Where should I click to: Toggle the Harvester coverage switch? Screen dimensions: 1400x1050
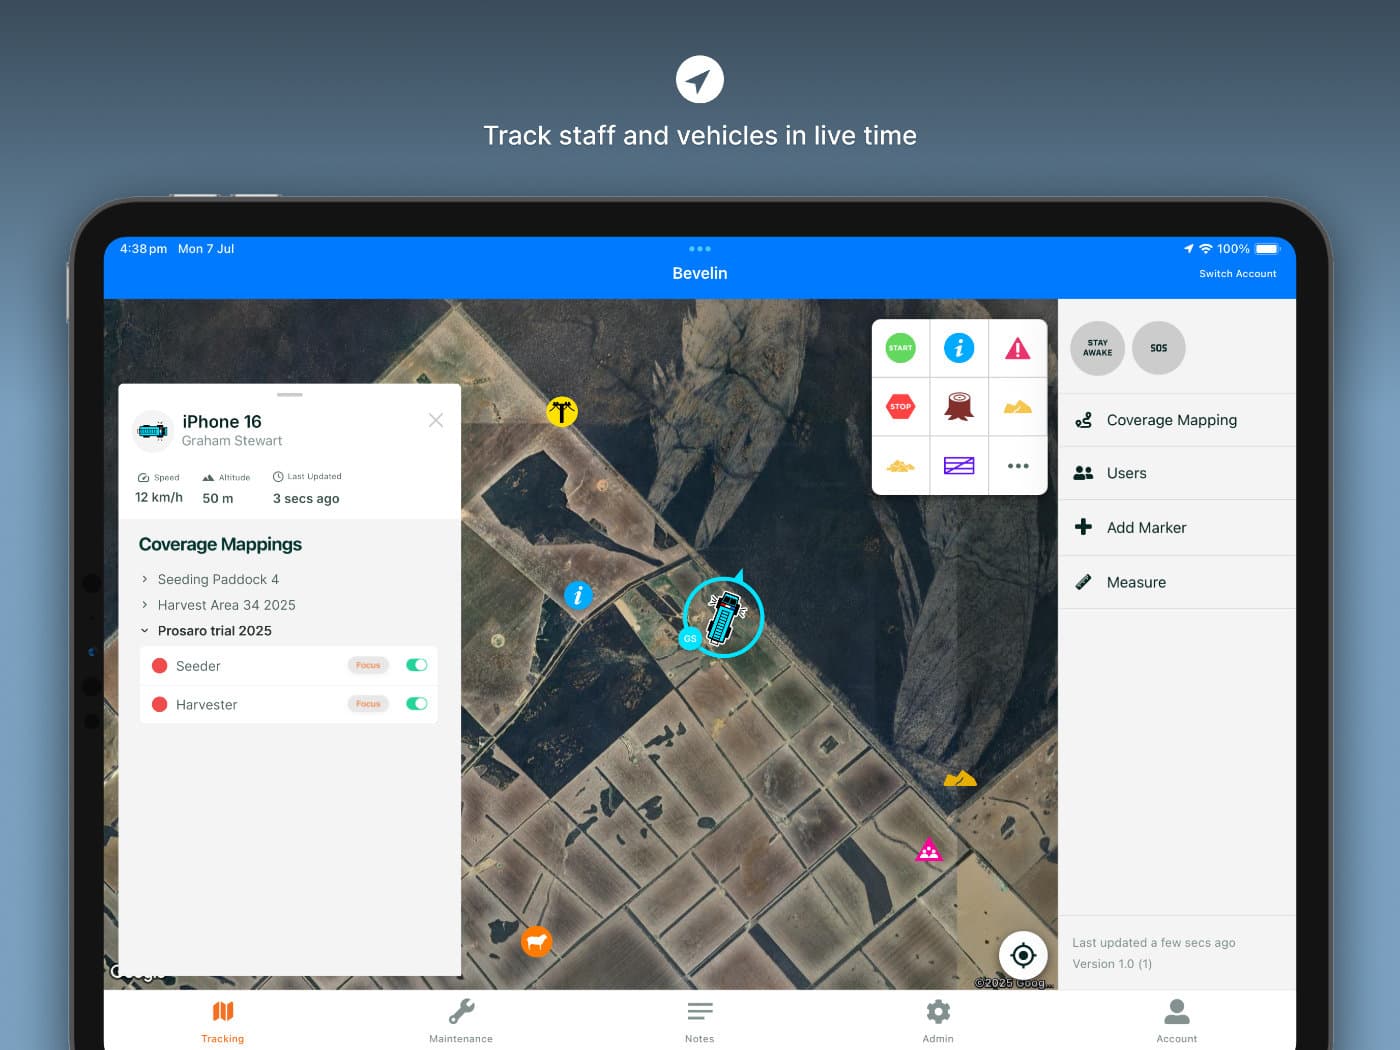[x=417, y=704]
